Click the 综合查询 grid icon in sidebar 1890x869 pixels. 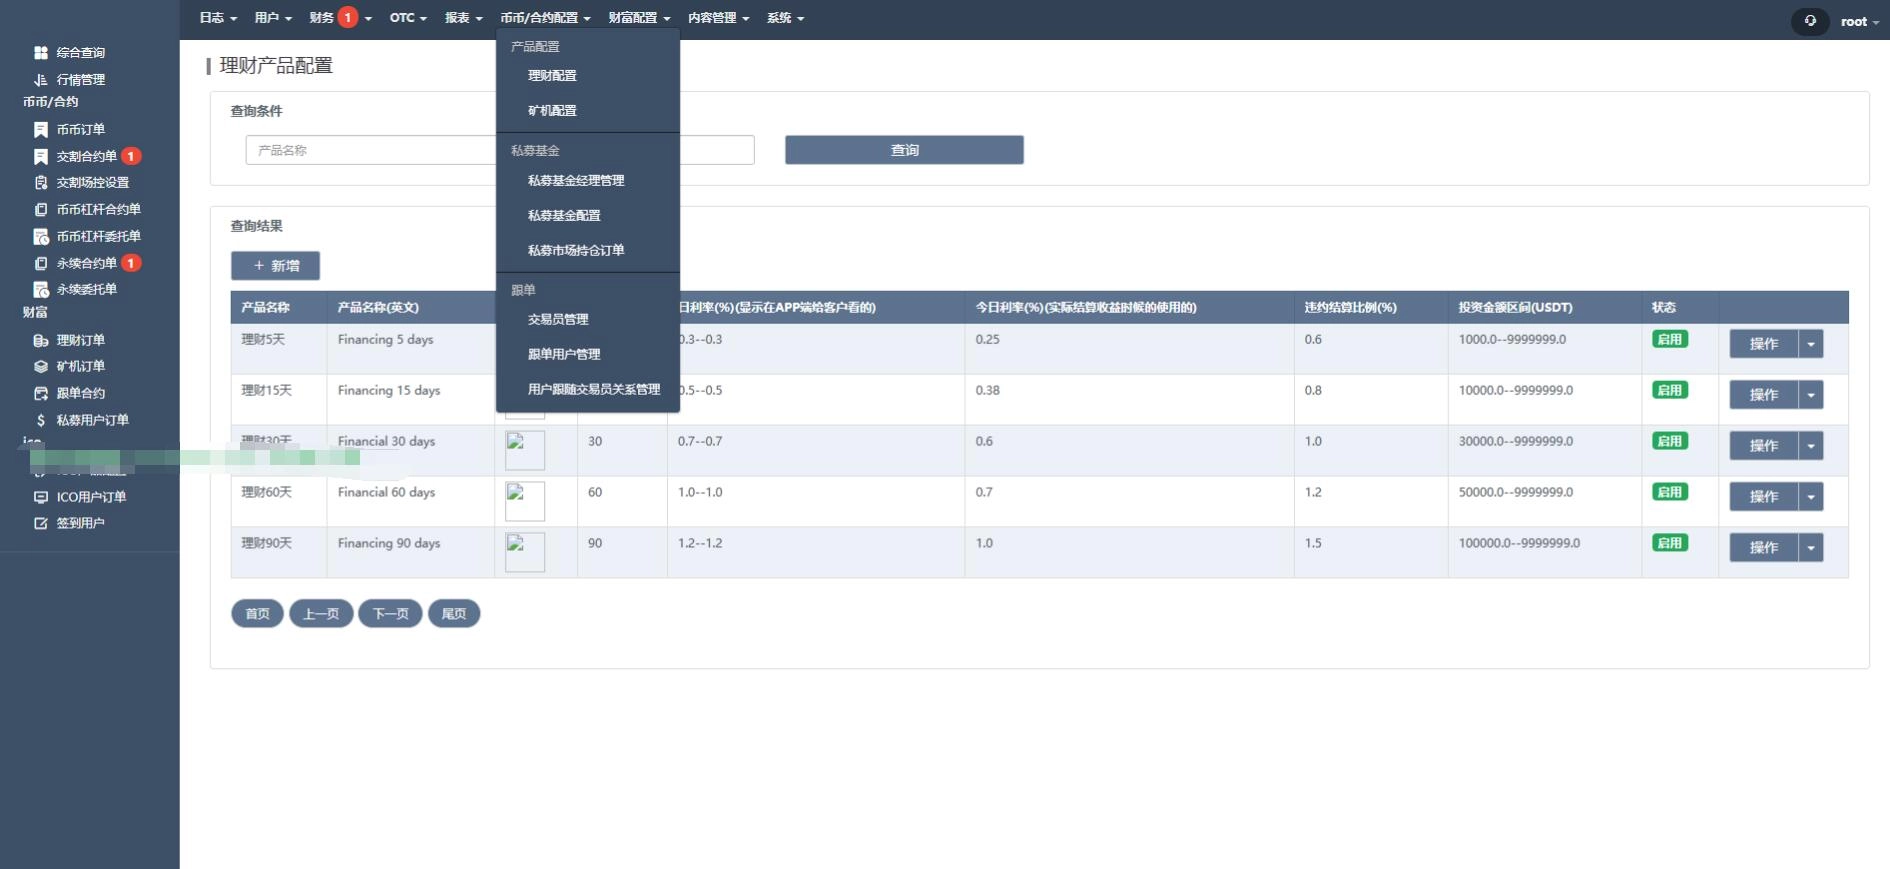coord(41,53)
